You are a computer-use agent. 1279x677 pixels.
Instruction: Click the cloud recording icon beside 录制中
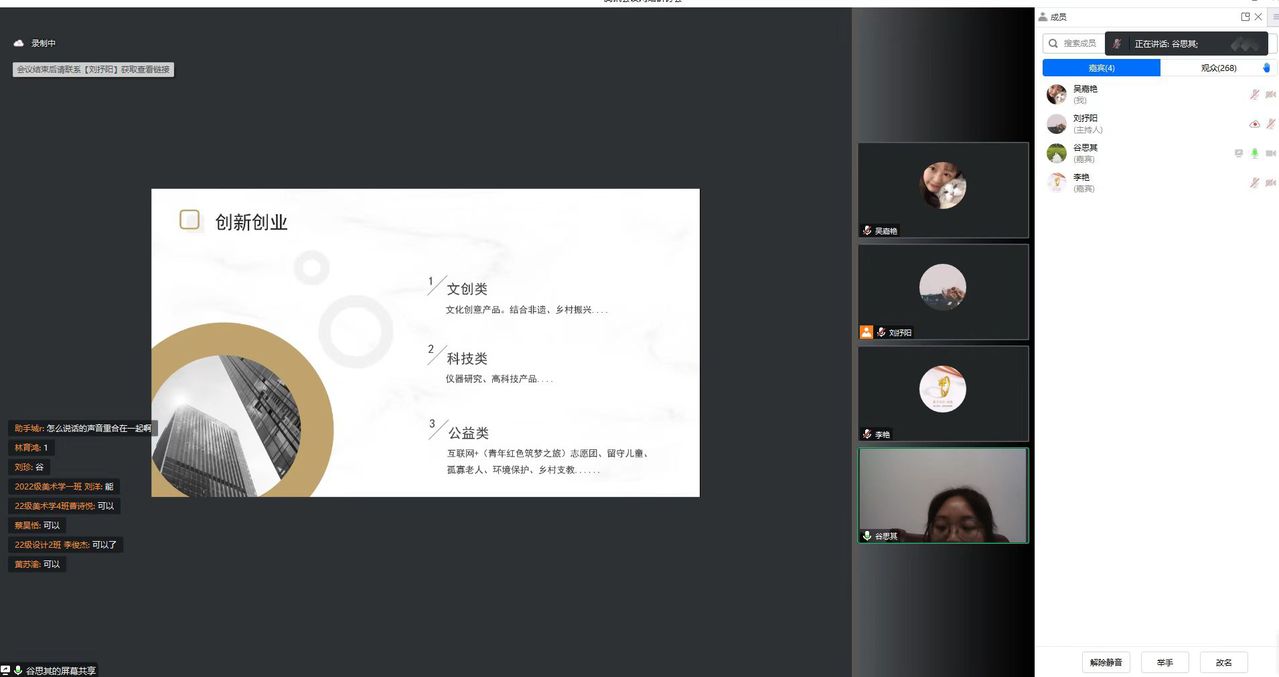tap(18, 43)
